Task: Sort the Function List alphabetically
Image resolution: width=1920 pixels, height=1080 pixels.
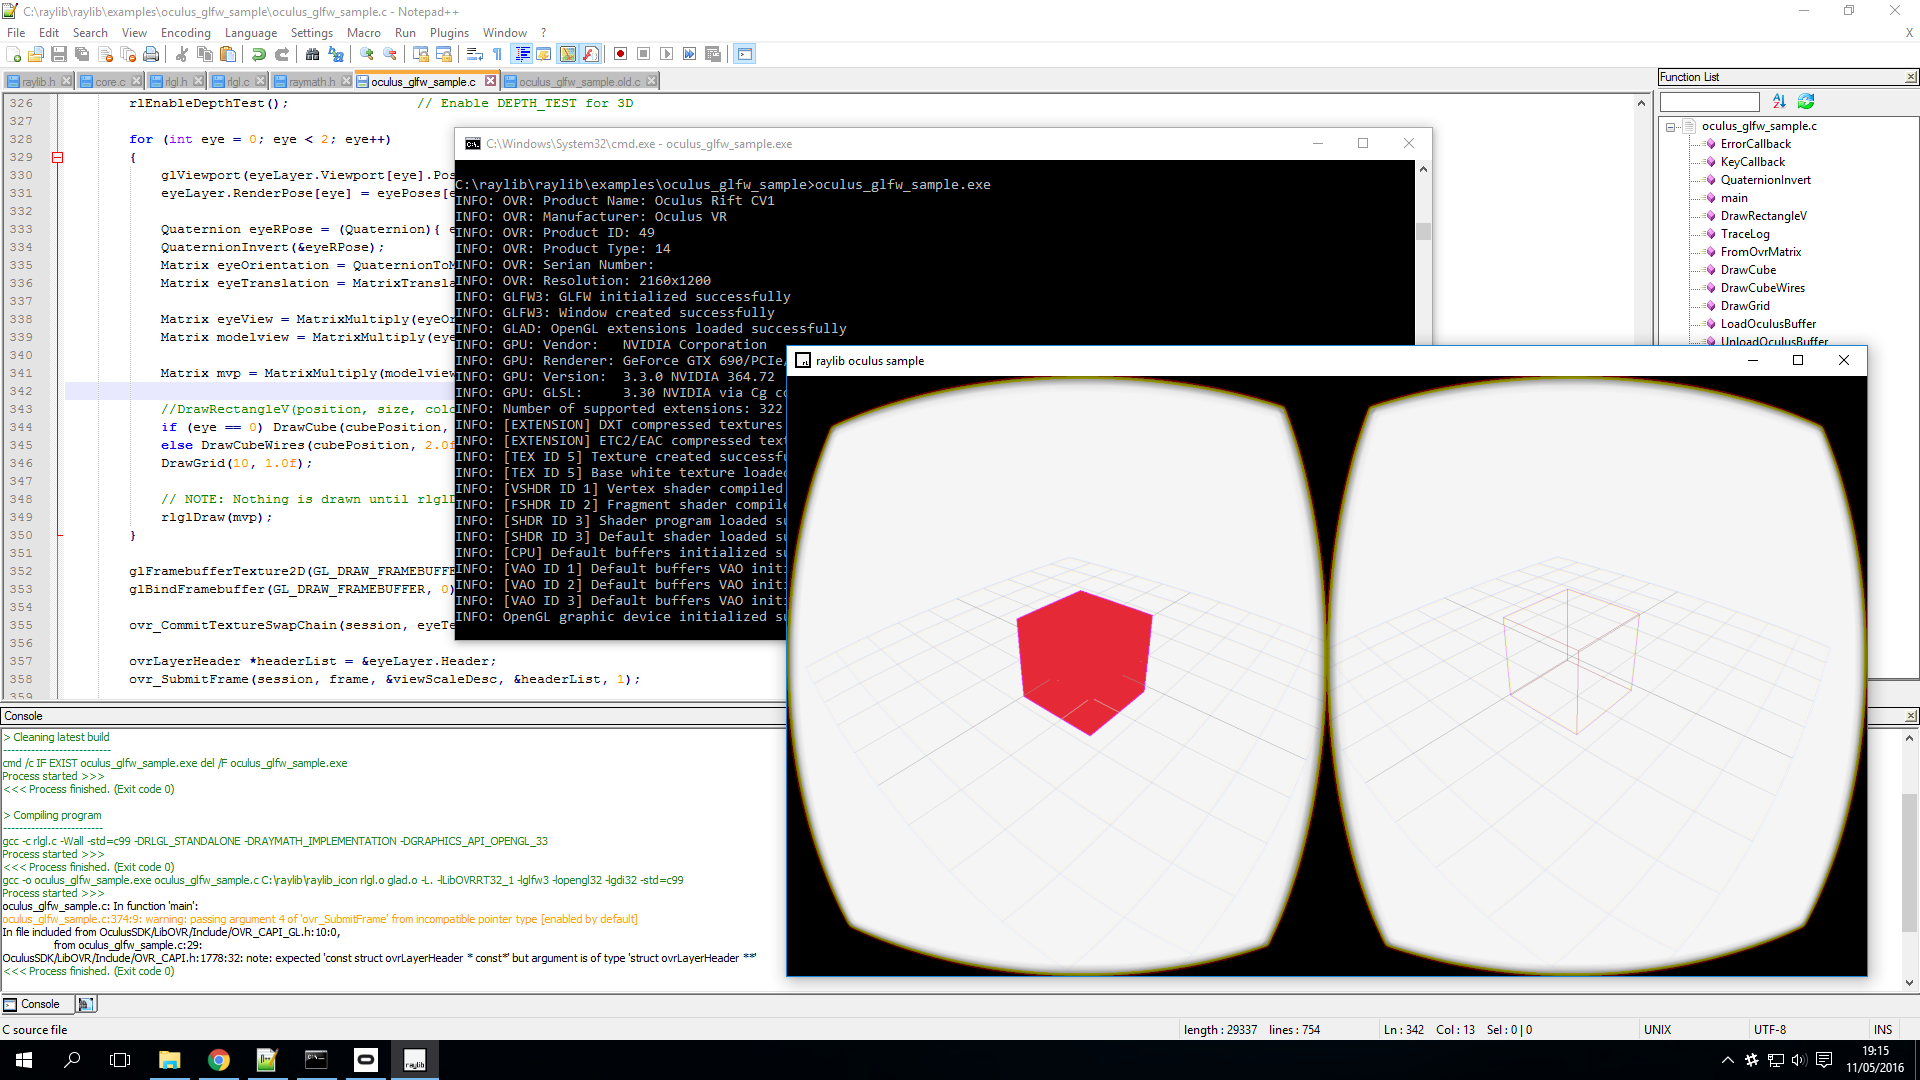Action: pos(1779,101)
